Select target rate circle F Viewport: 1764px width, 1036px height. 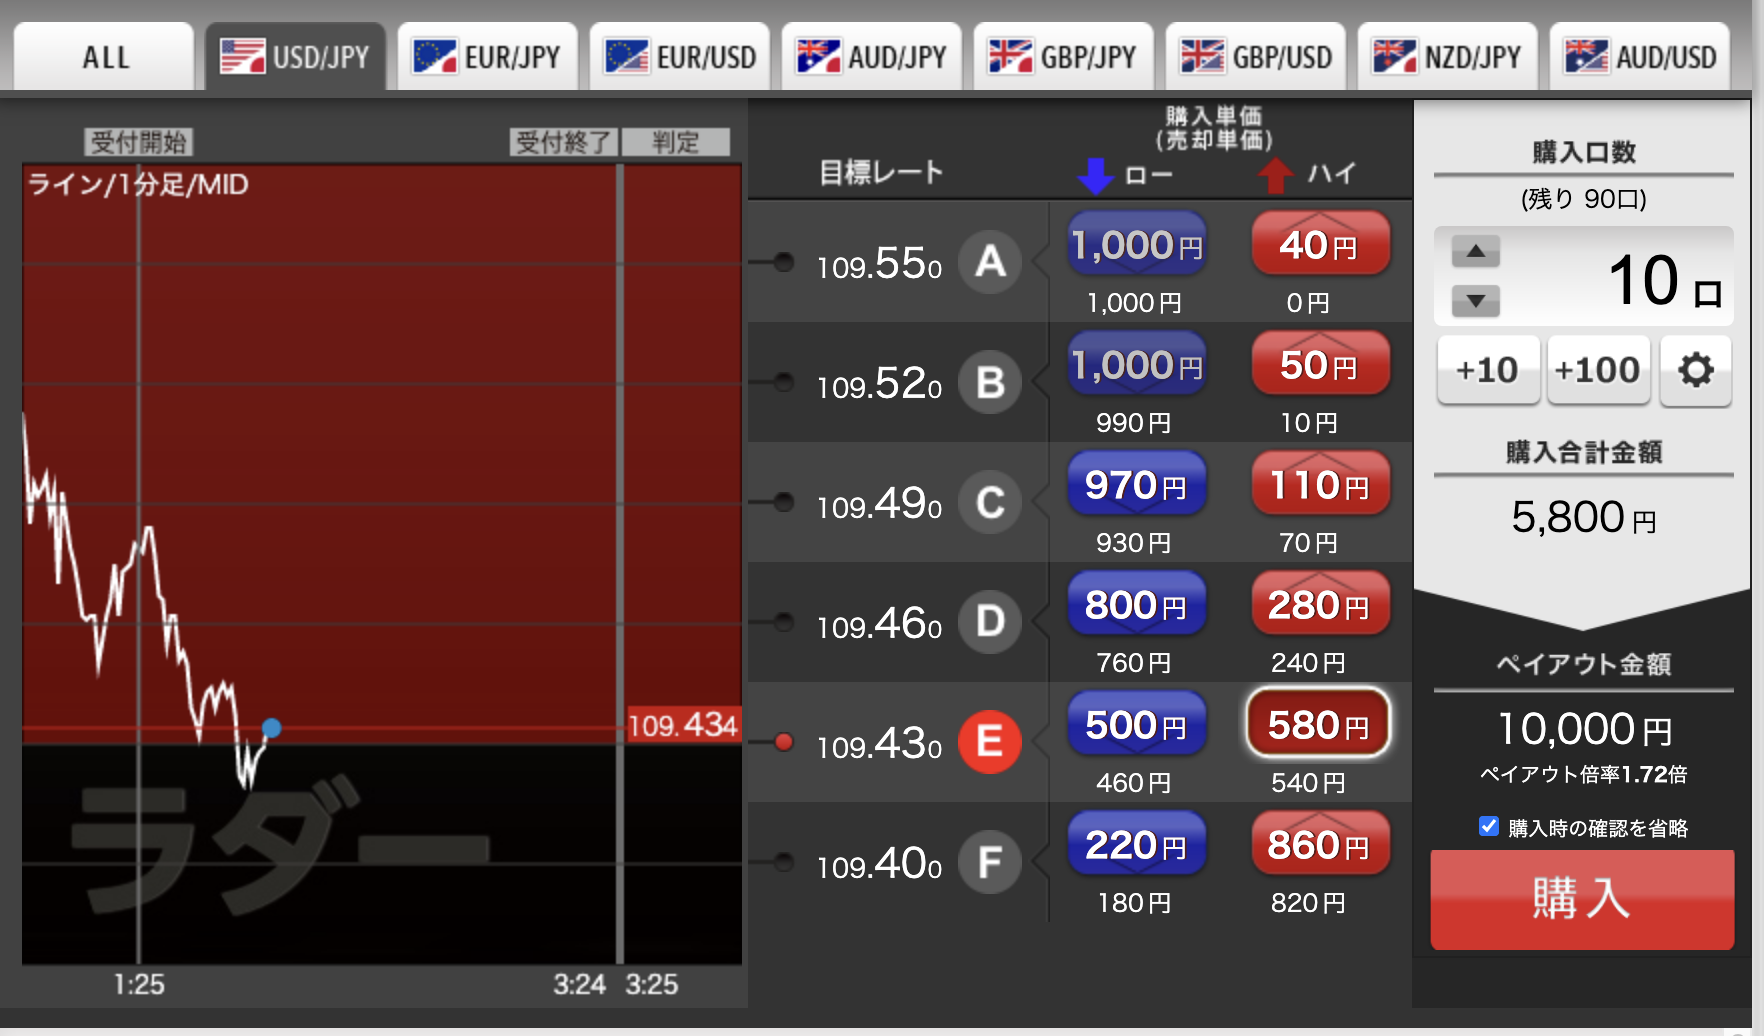point(989,862)
